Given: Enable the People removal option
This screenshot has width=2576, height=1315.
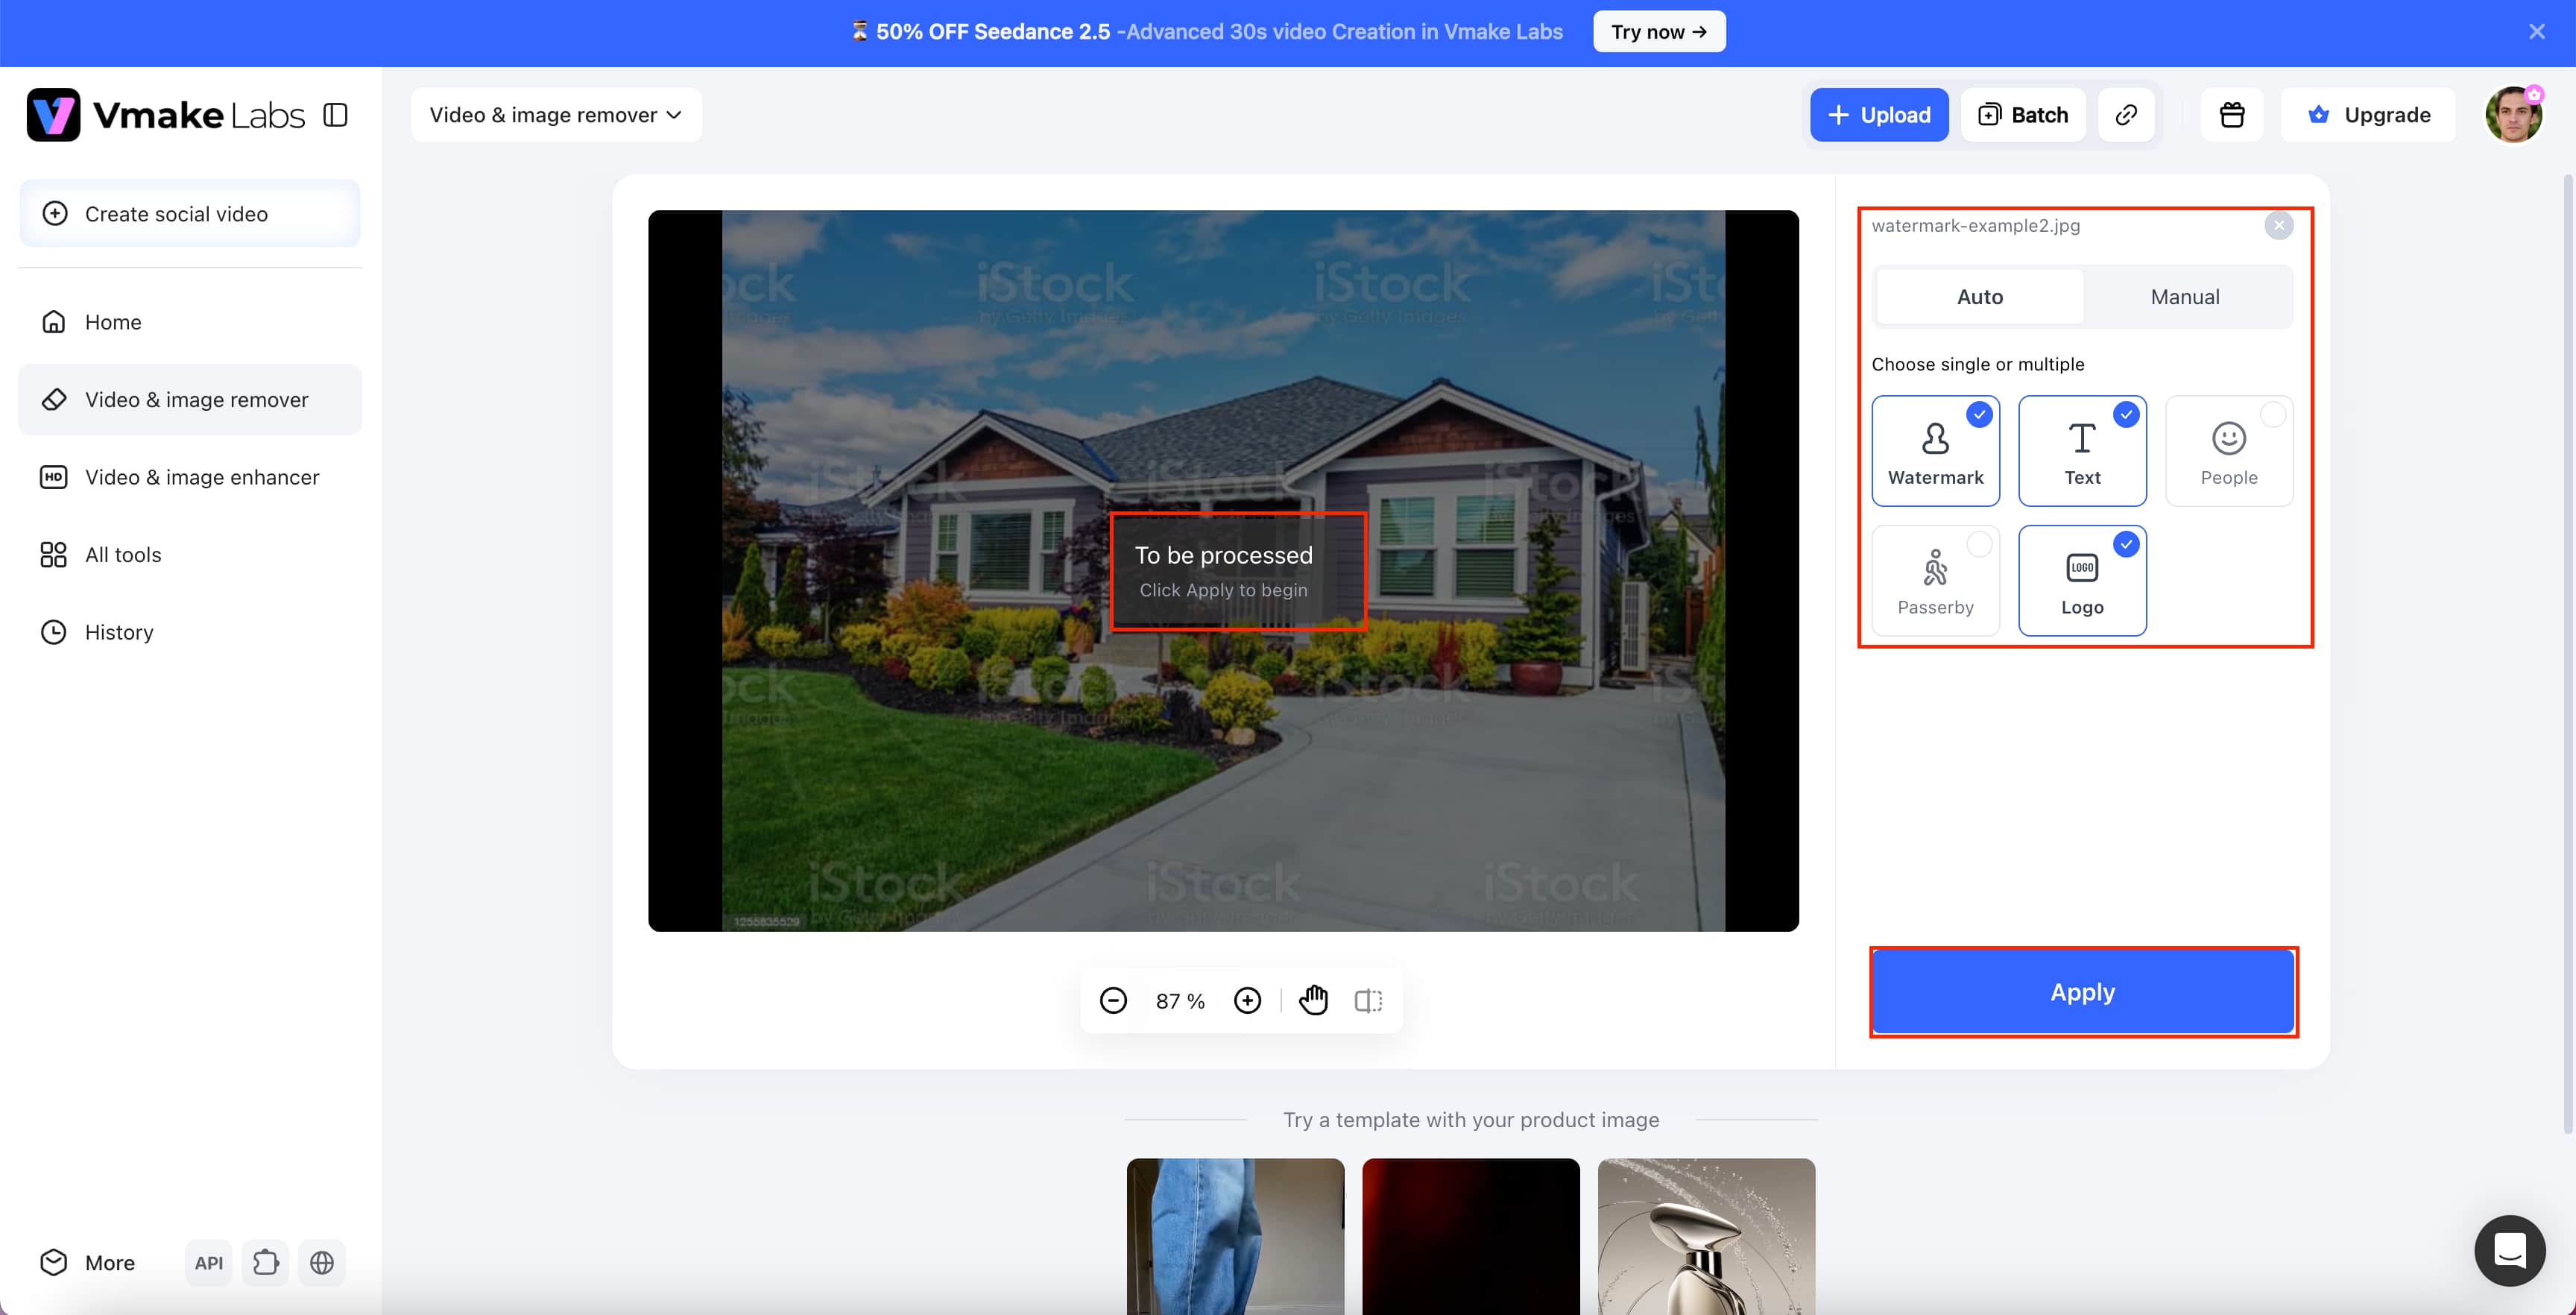Looking at the screenshot, I should pyautogui.click(x=2229, y=451).
